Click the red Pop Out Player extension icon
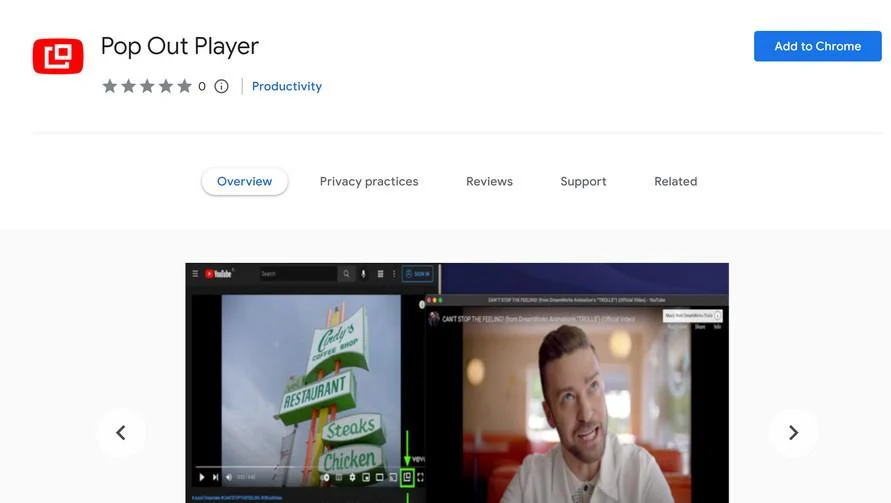The width and height of the screenshot is (891, 503). pos(58,56)
